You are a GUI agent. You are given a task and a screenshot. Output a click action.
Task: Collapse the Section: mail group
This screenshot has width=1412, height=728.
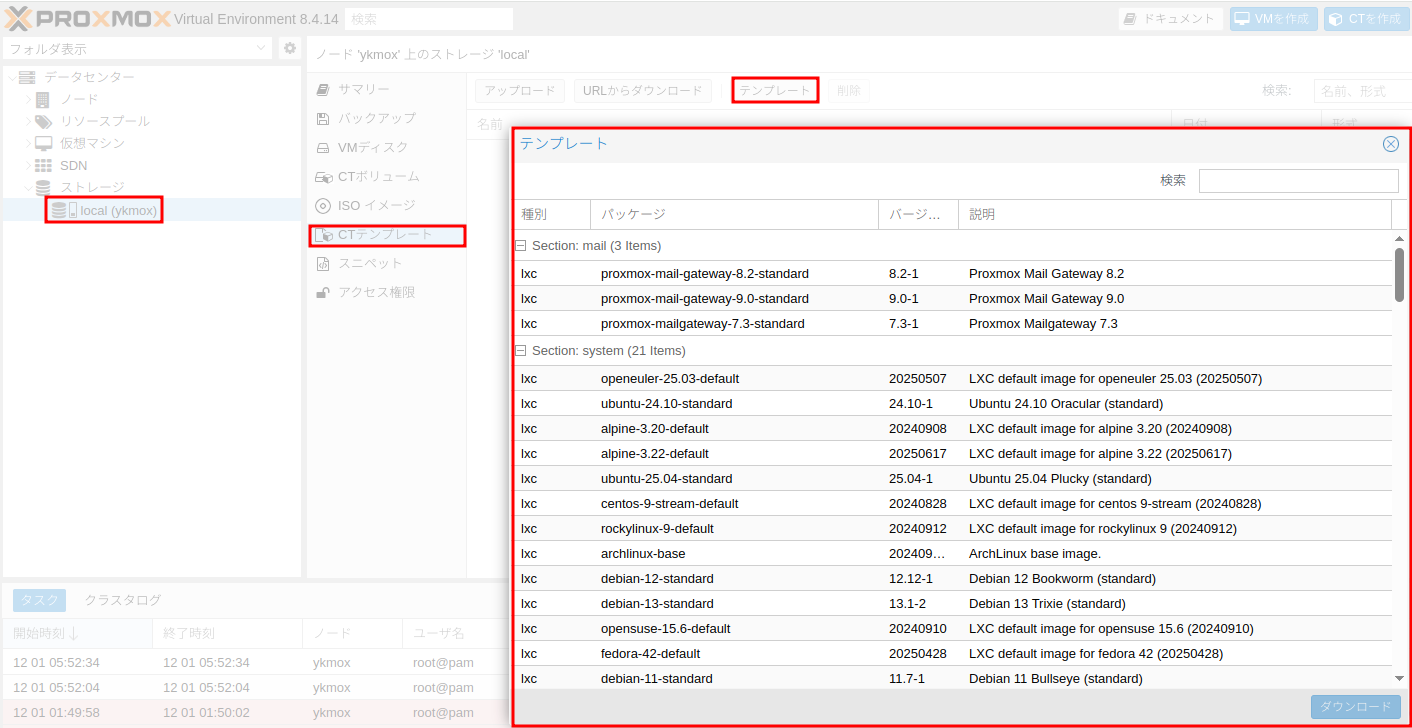(520, 246)
